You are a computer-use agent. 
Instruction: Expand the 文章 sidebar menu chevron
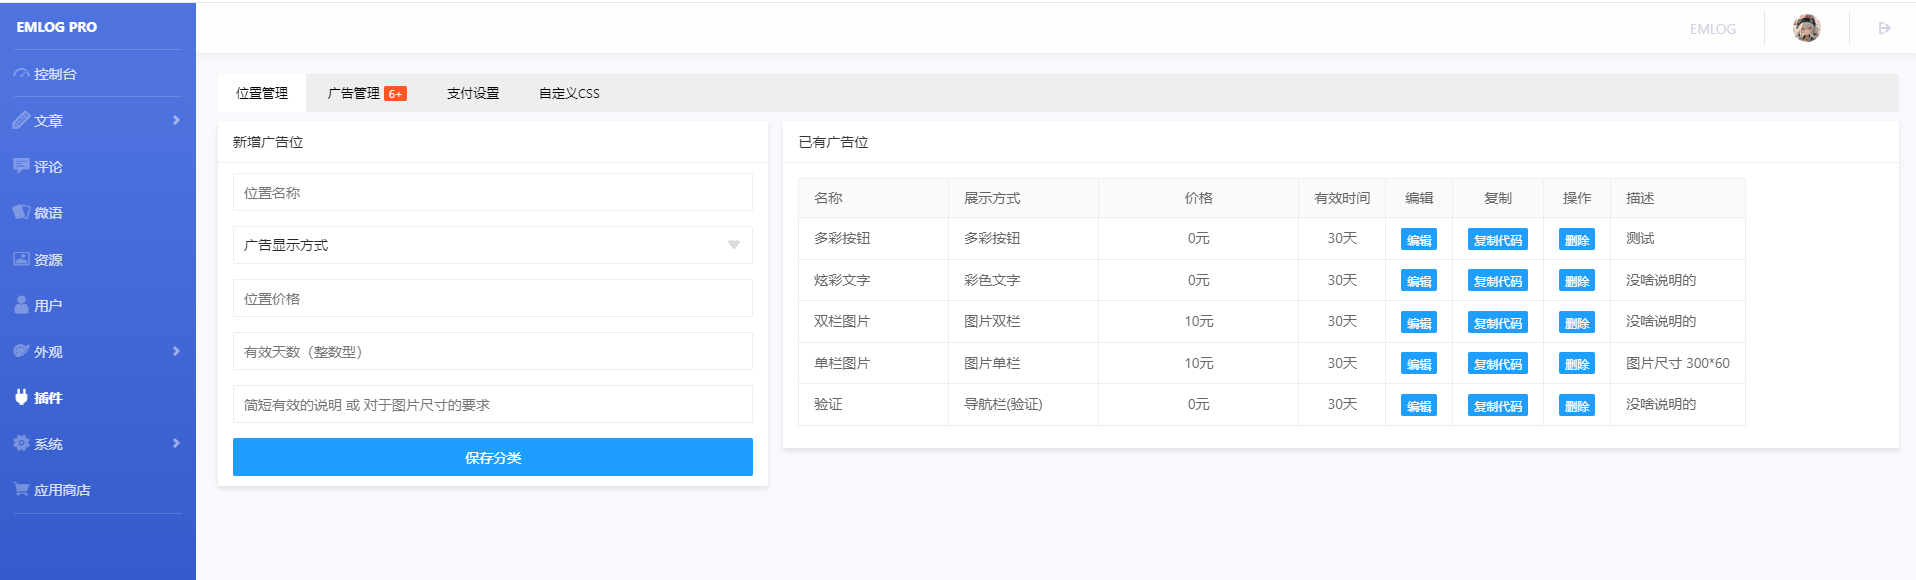click(x=176, y=120)
